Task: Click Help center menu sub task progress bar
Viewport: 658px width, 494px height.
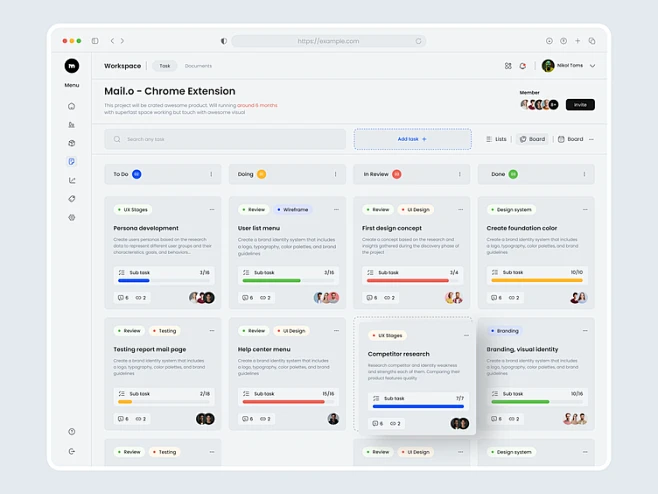Action: (288, 402)
